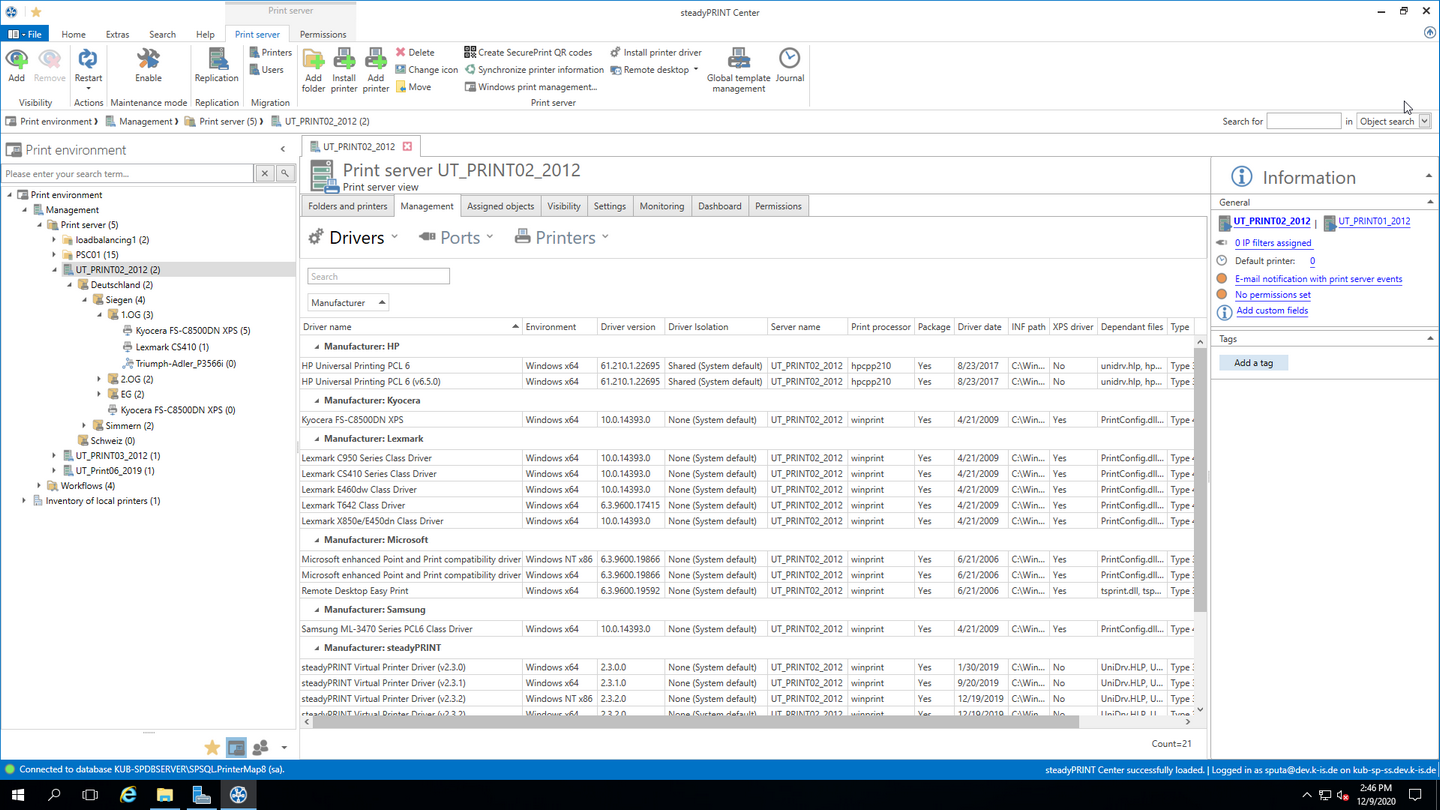
Task: Open the Windows Start menu
Action: (x=18, y=795)
